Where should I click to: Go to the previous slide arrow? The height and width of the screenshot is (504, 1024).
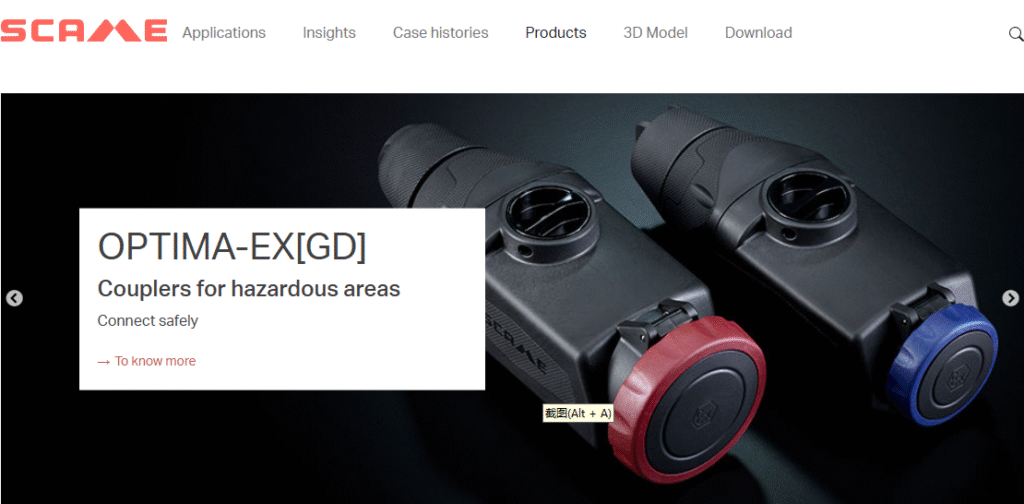pyautogui.click(x=14, y=298)
